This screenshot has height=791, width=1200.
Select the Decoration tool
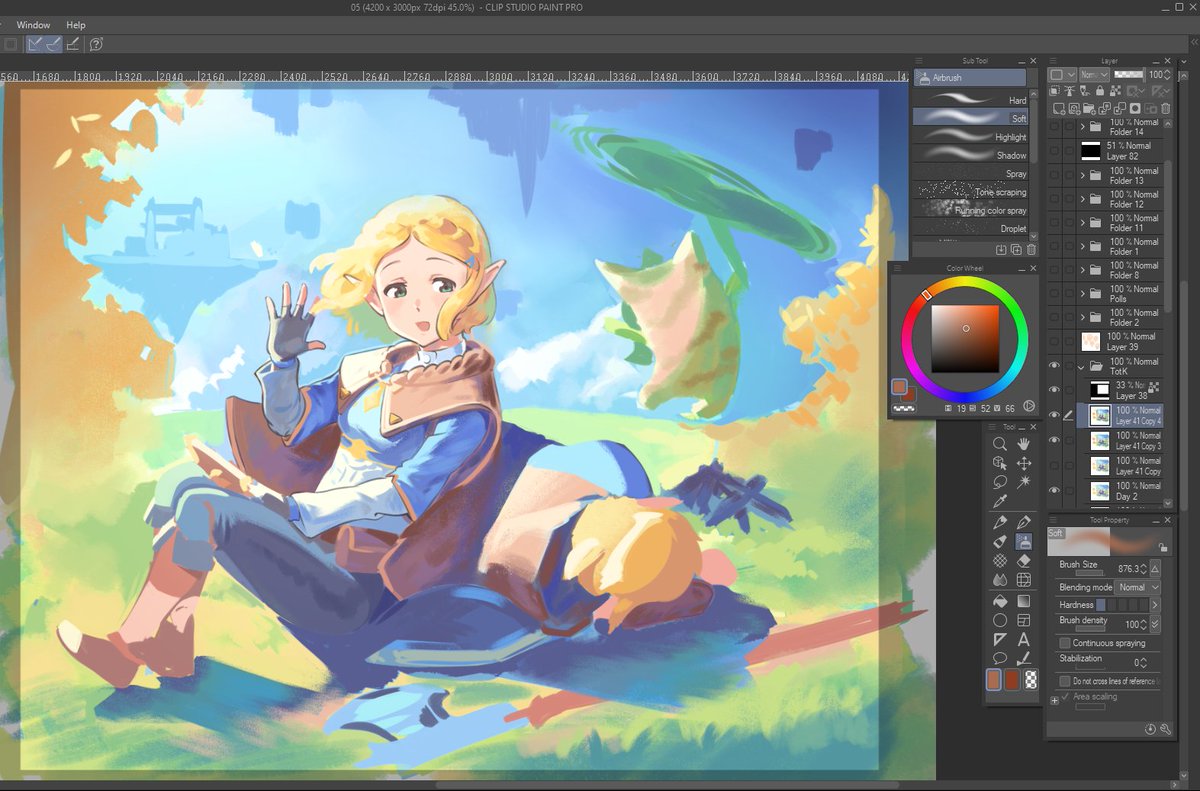point(999,561)
